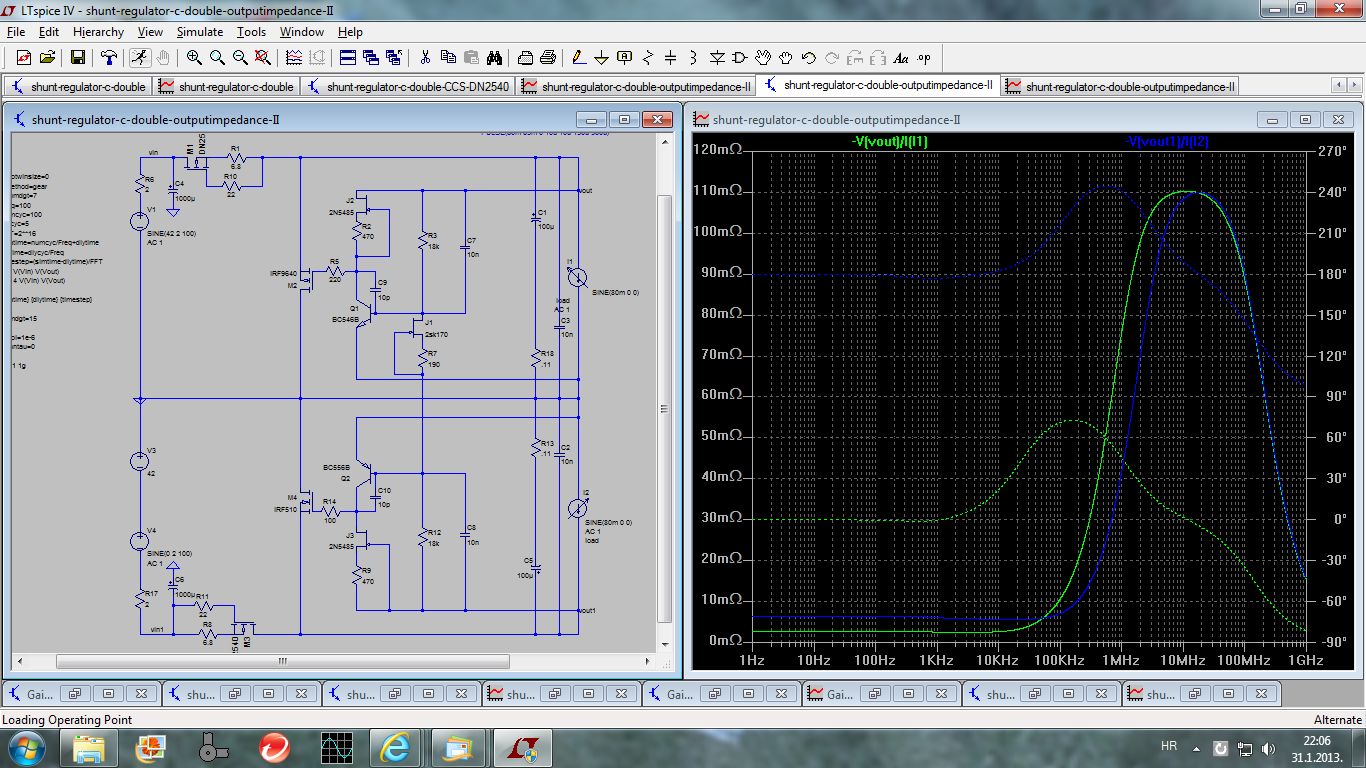The height and width of the screenshot is (768, 1366).
Task: Show hidden system tray icons arrow
Action: tap(1198, 747)
